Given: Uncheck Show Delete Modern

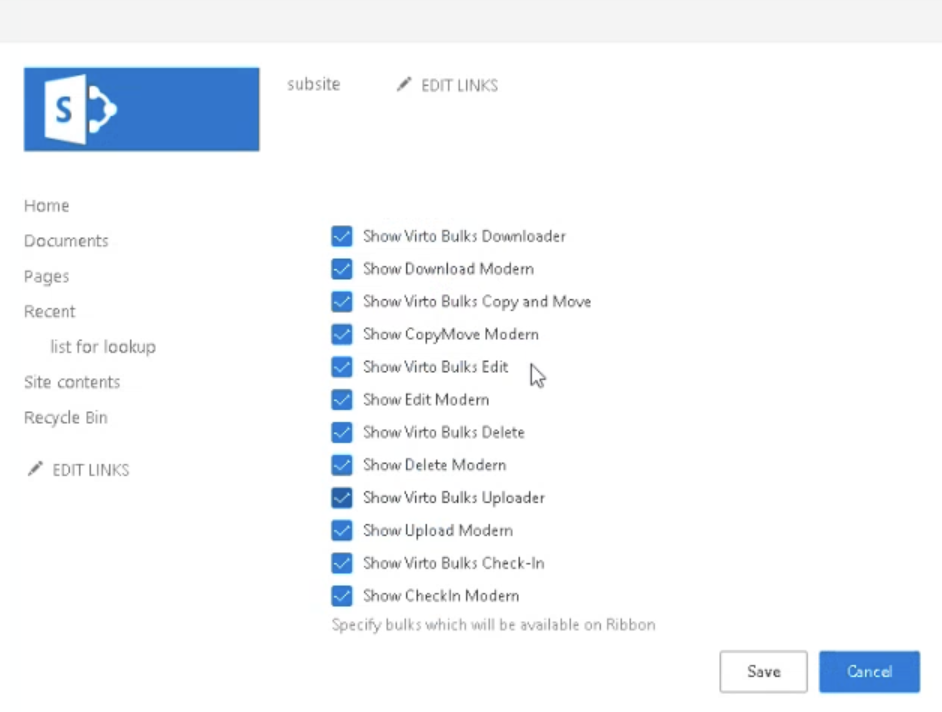Looking at the screenshot, I should coord(342,465).
